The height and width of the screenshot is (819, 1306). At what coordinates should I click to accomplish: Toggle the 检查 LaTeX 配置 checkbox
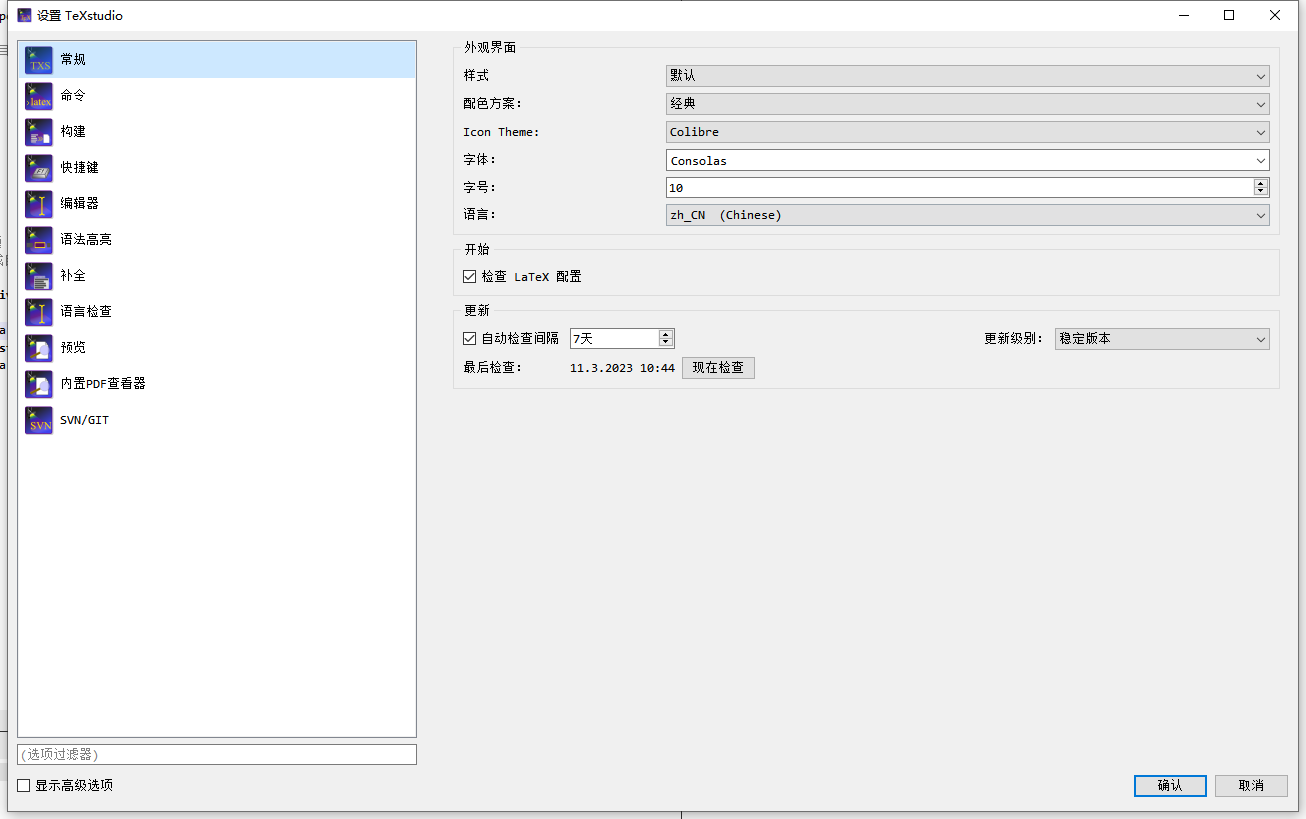469,276
